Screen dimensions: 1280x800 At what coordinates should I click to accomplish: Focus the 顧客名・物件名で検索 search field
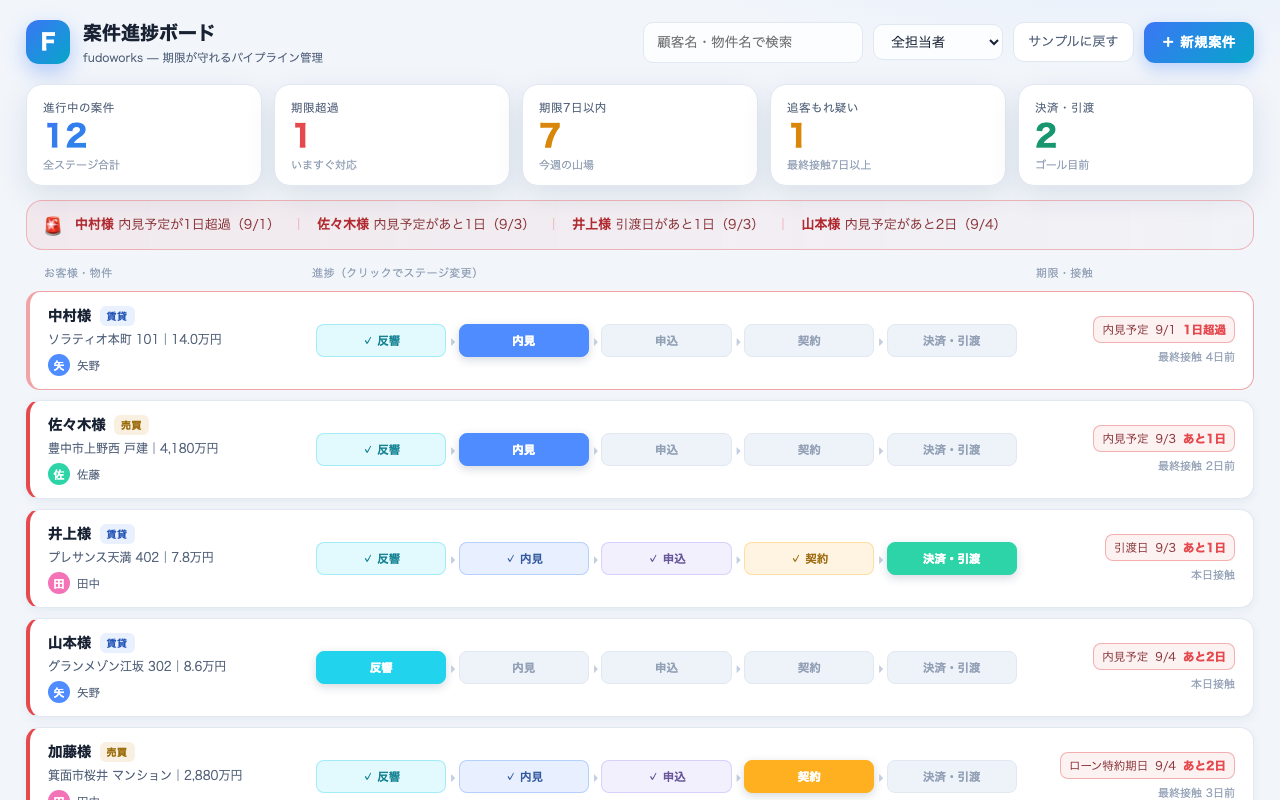[x=753, y=42]
